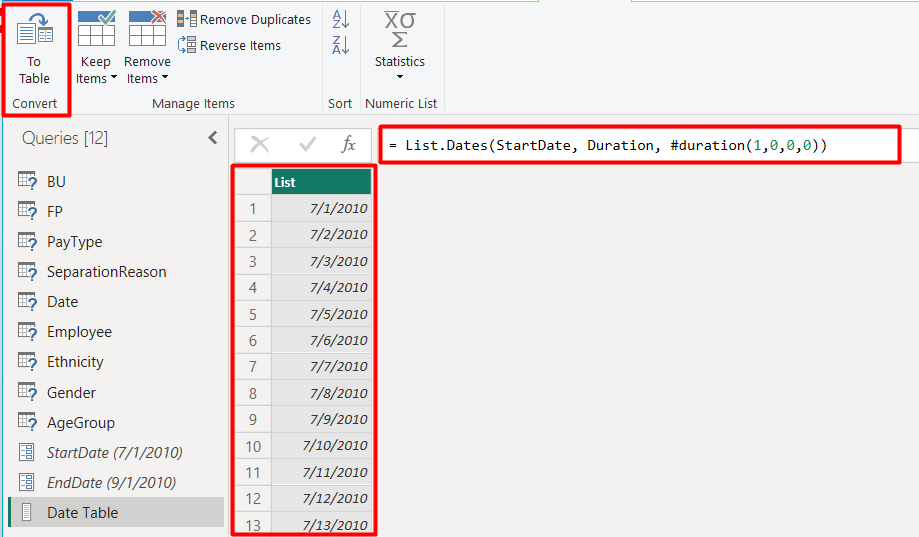Sort list ascending A to Z
Image resolution: width=919 pixels, height=537 pixels.
(341, 19)
